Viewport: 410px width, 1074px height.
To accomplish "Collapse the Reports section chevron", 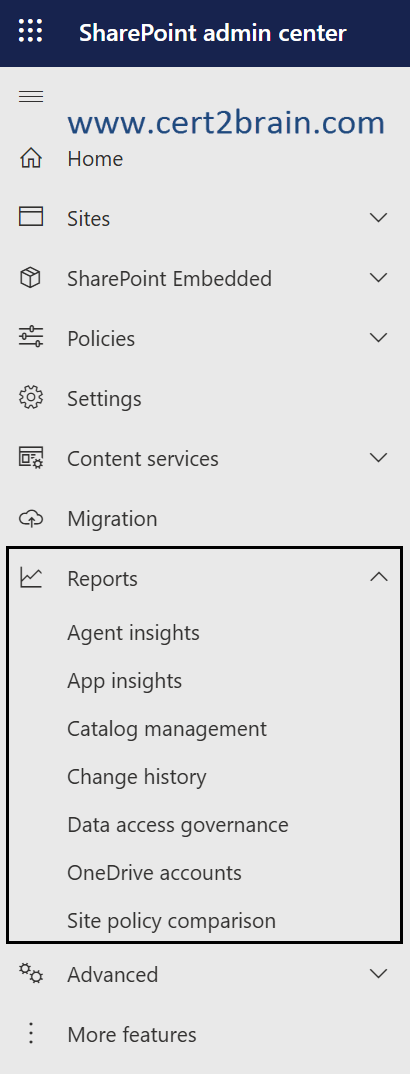I will (379, 577).
